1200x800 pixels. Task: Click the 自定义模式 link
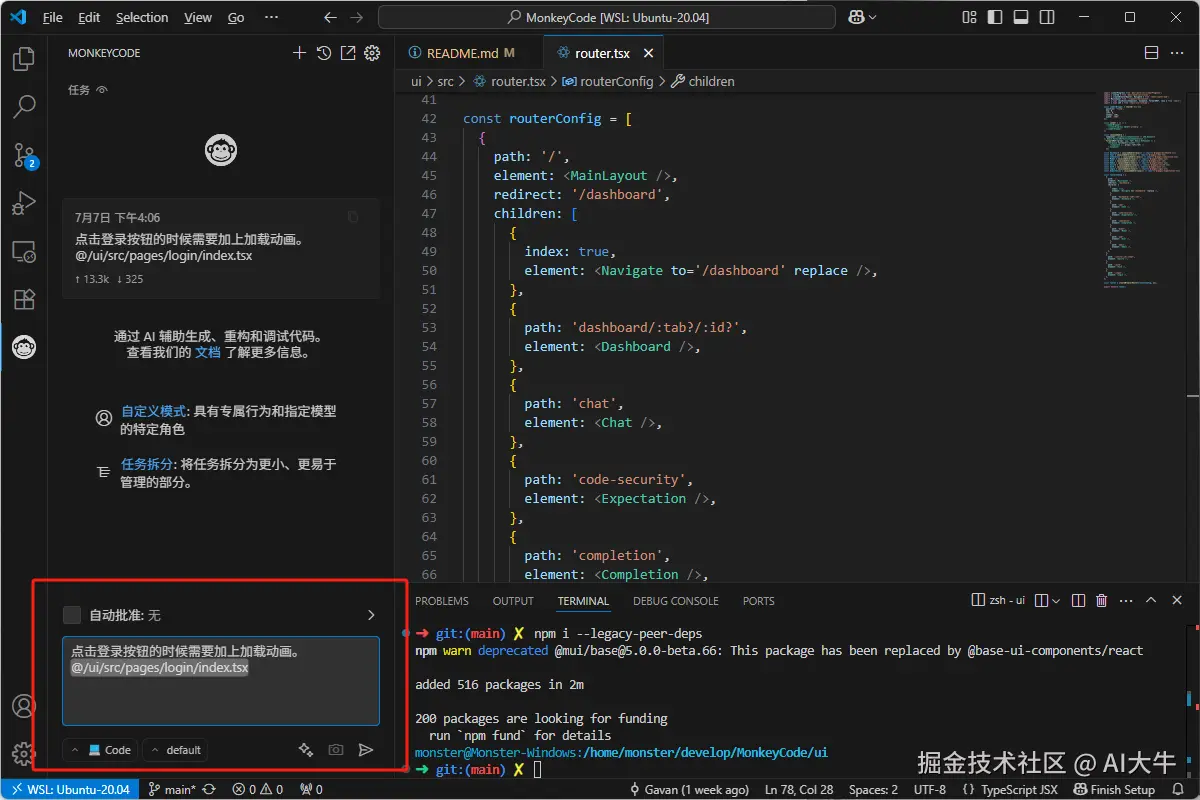tap(154, 411)
